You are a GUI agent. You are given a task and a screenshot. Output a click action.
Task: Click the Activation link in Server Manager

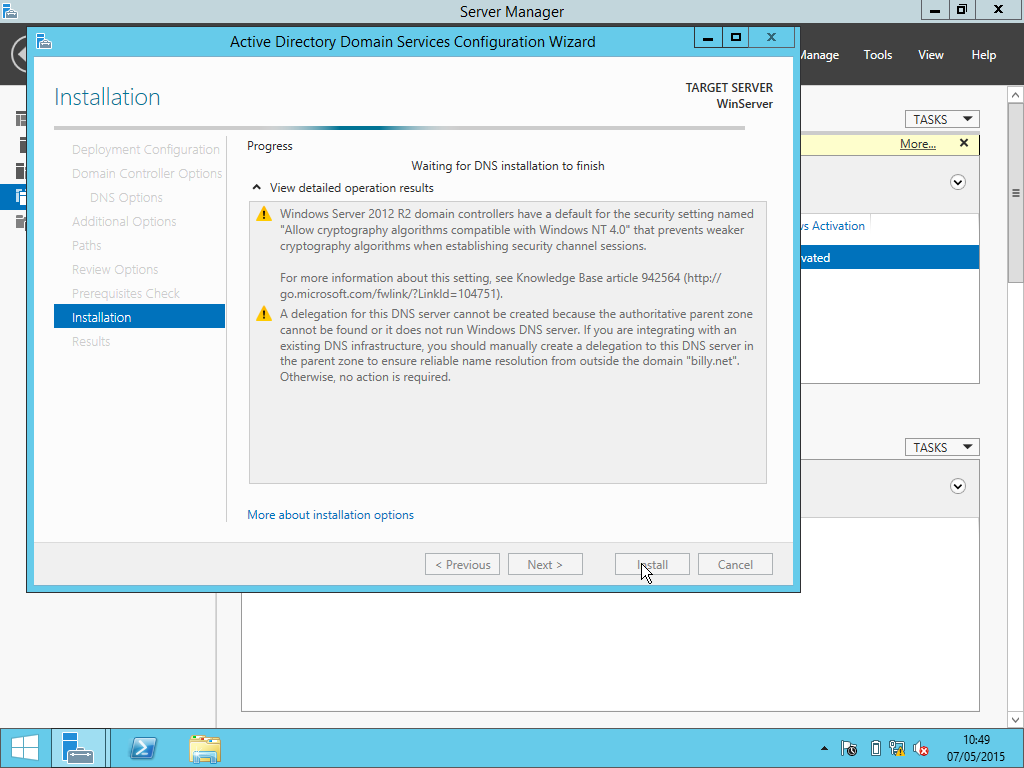click(833, 226)
